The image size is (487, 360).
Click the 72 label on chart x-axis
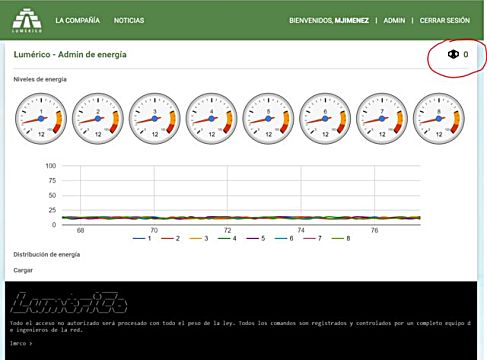coord(227,230)
